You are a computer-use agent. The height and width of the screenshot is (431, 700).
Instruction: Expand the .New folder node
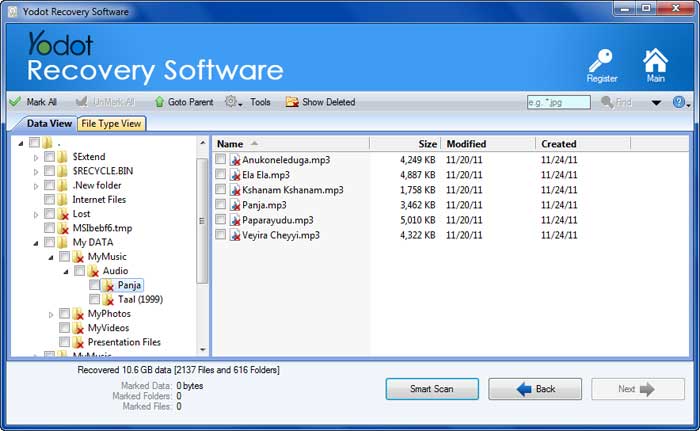36,186
